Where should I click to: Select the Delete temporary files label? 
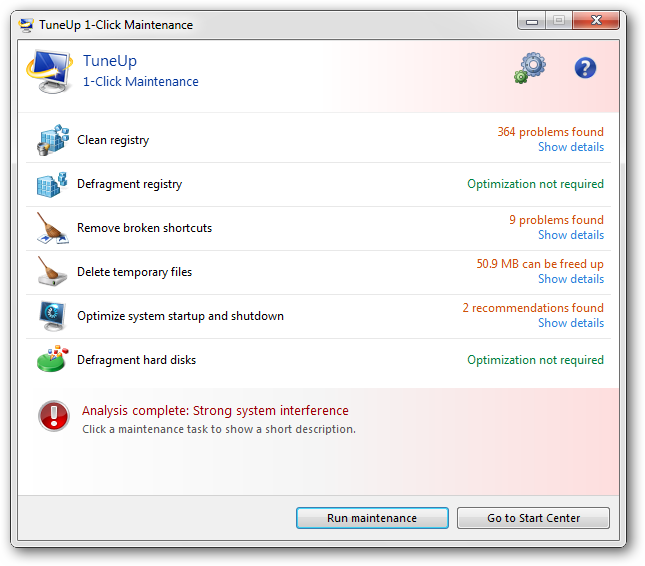pos(135,272)
